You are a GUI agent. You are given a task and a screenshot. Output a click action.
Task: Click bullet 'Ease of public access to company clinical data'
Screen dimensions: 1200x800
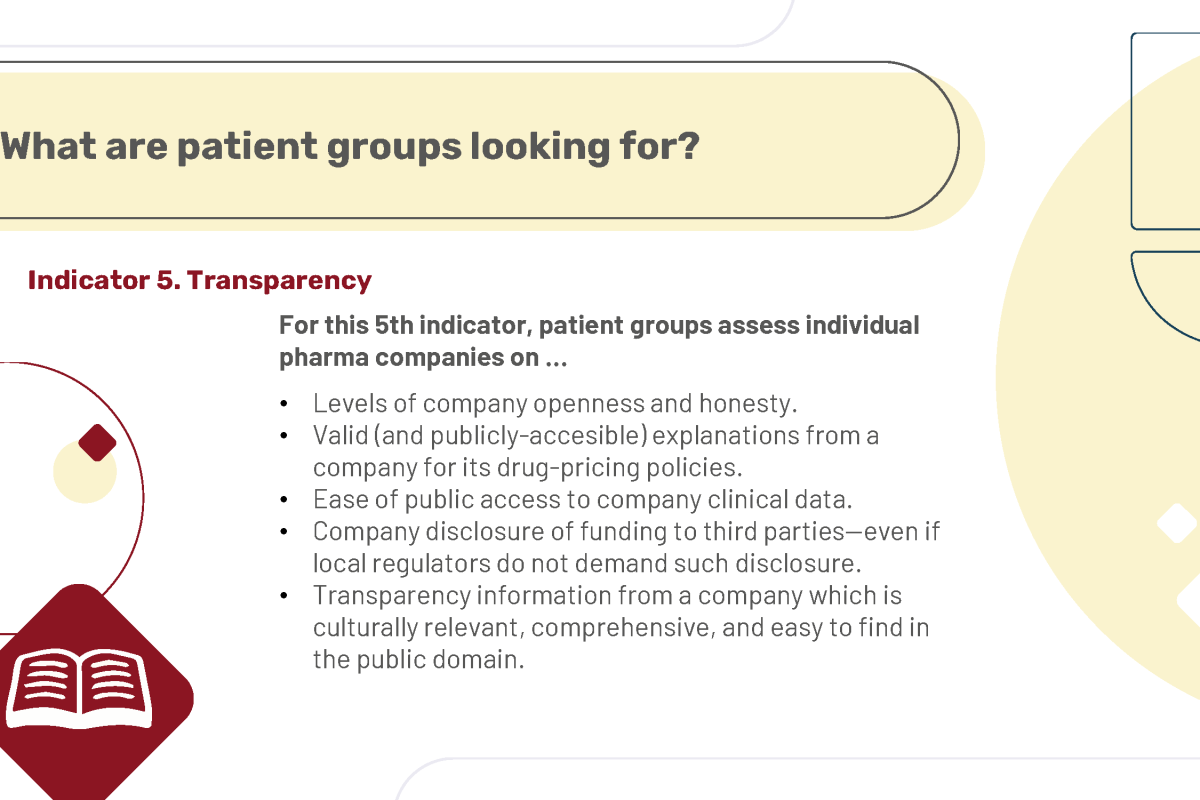pos(582,499)
